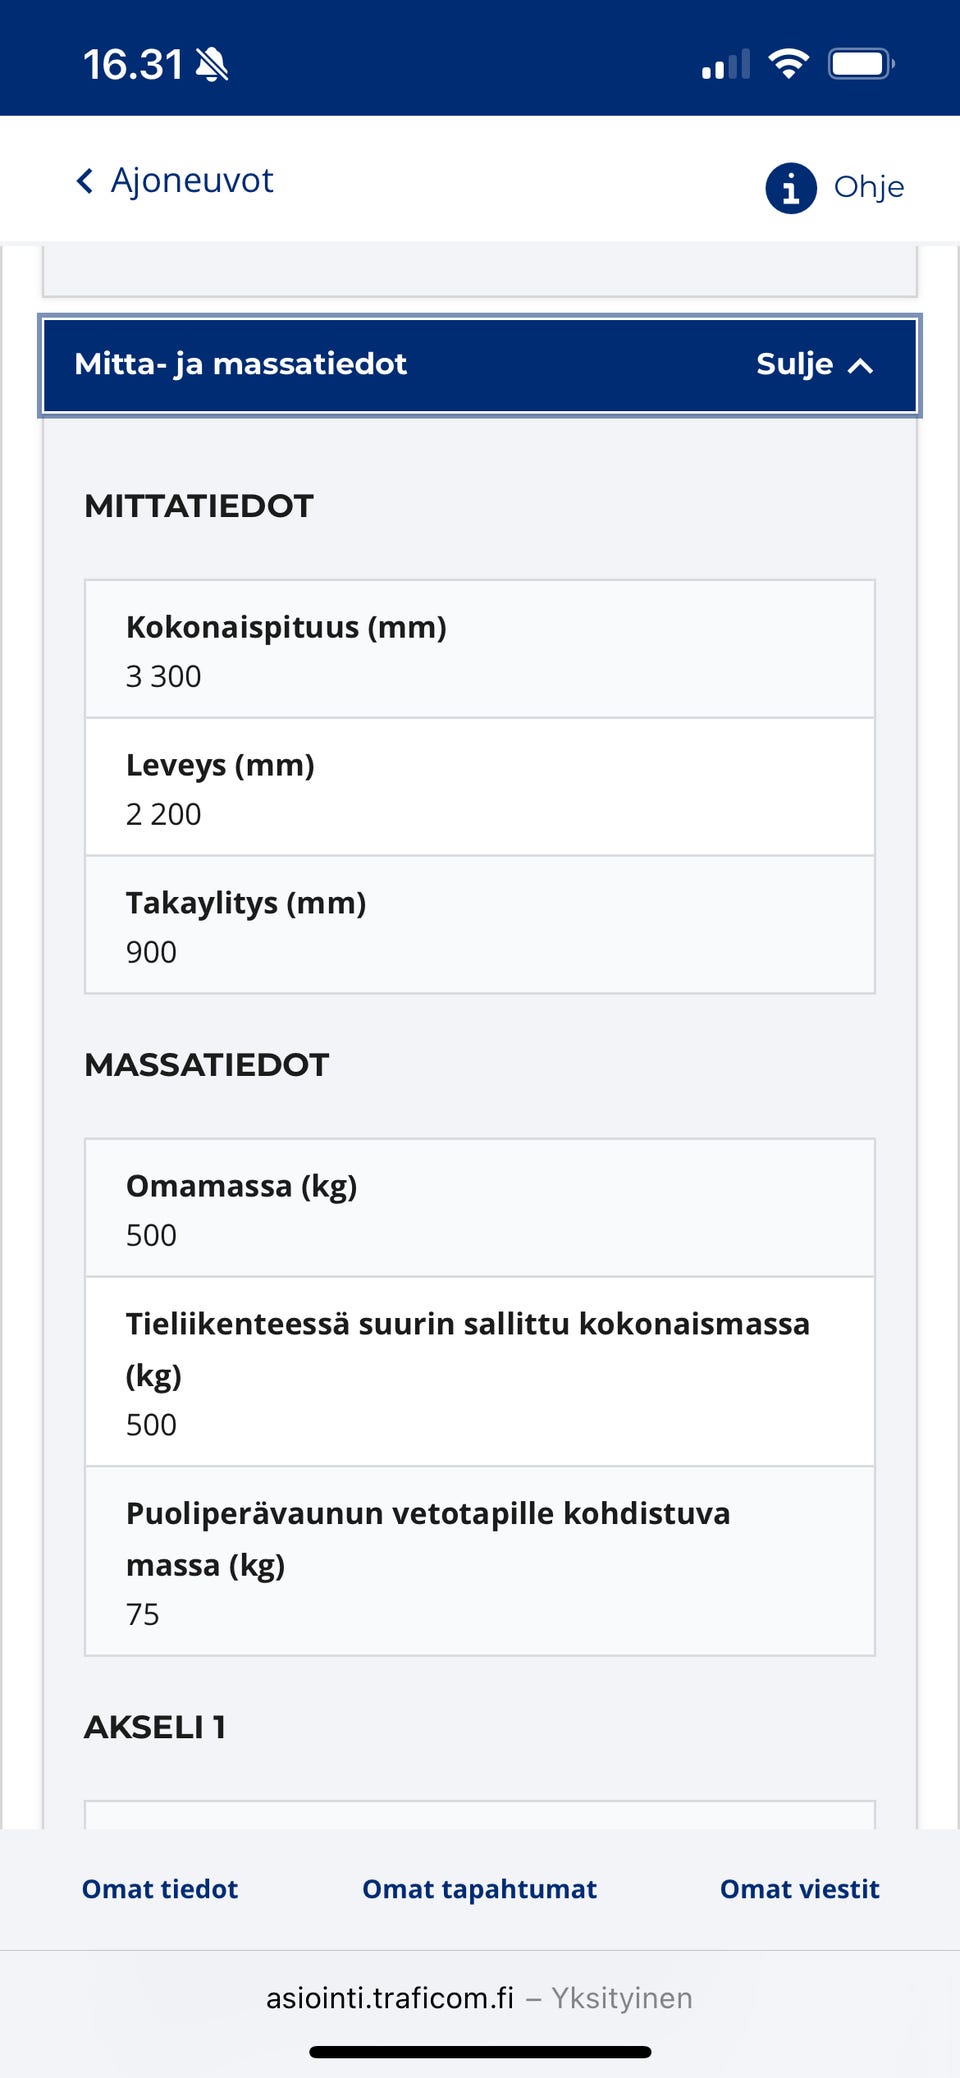This screenshot has height=2078, width=960.
Task: Expand the AKSELI 1 section
Action: [x=156, y=1727]
